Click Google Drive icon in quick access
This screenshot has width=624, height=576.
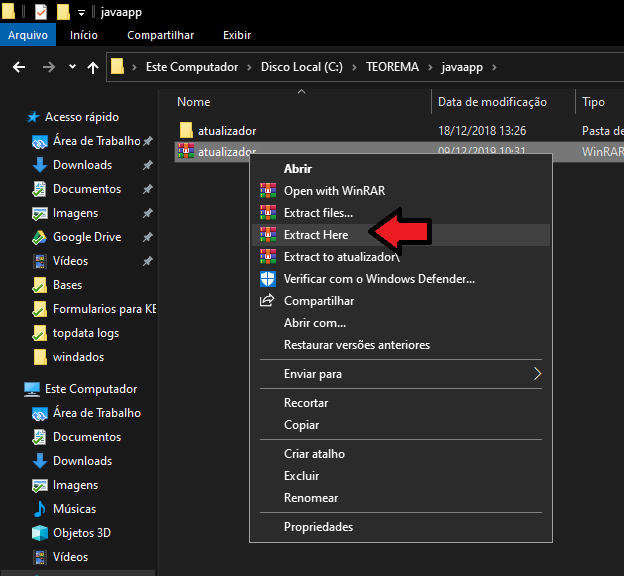pos(39,237)
